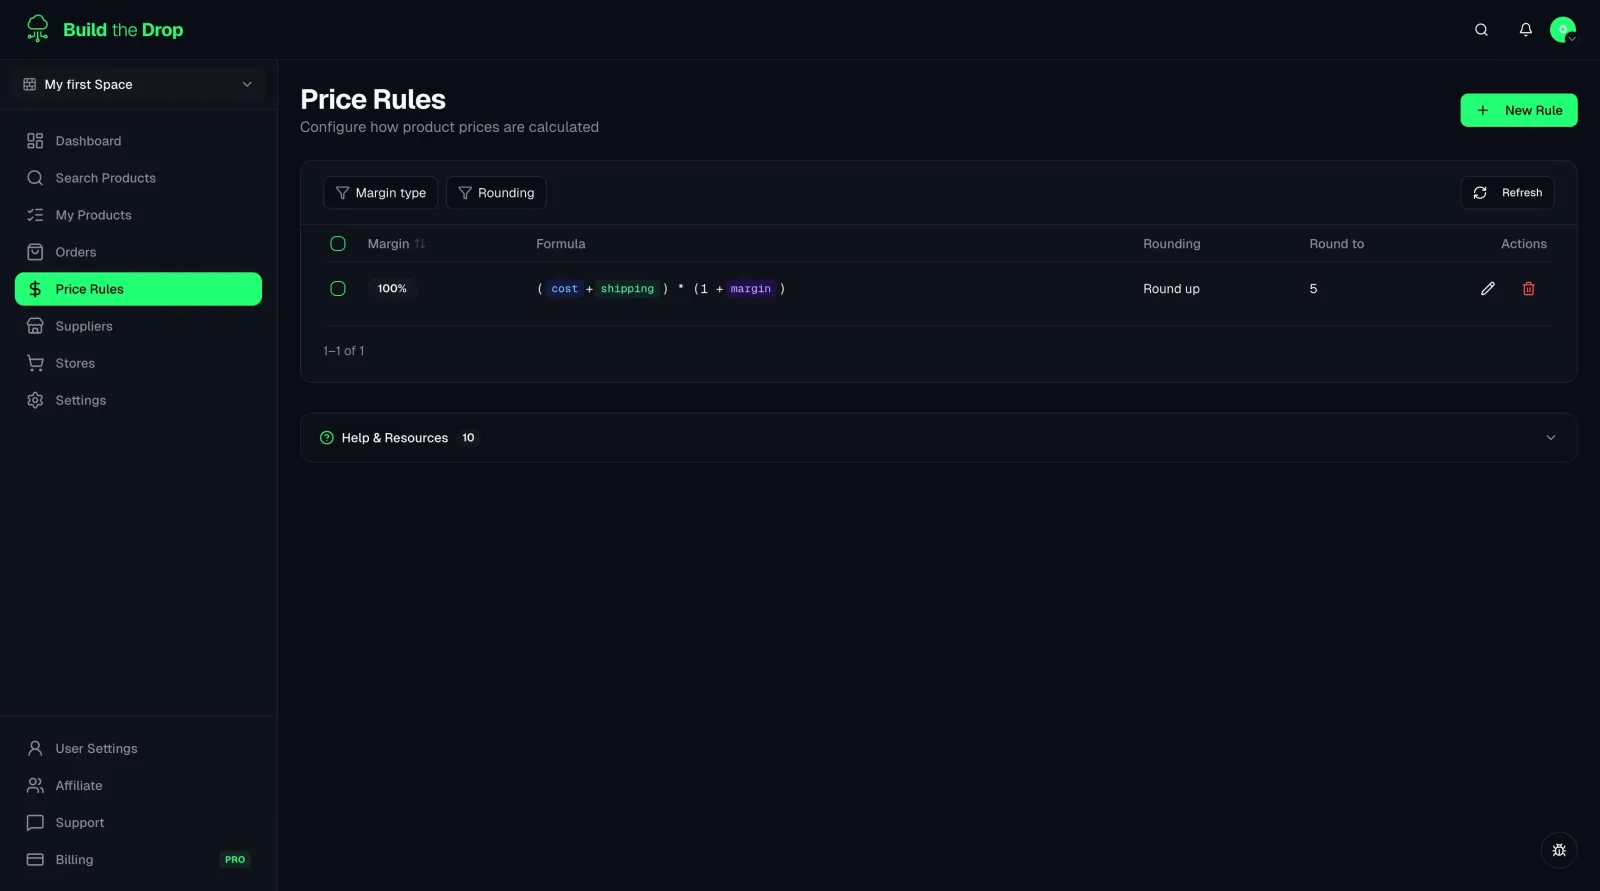Open notifications bell
The image size is (1600, 891).
click(x=1525, y=30)
